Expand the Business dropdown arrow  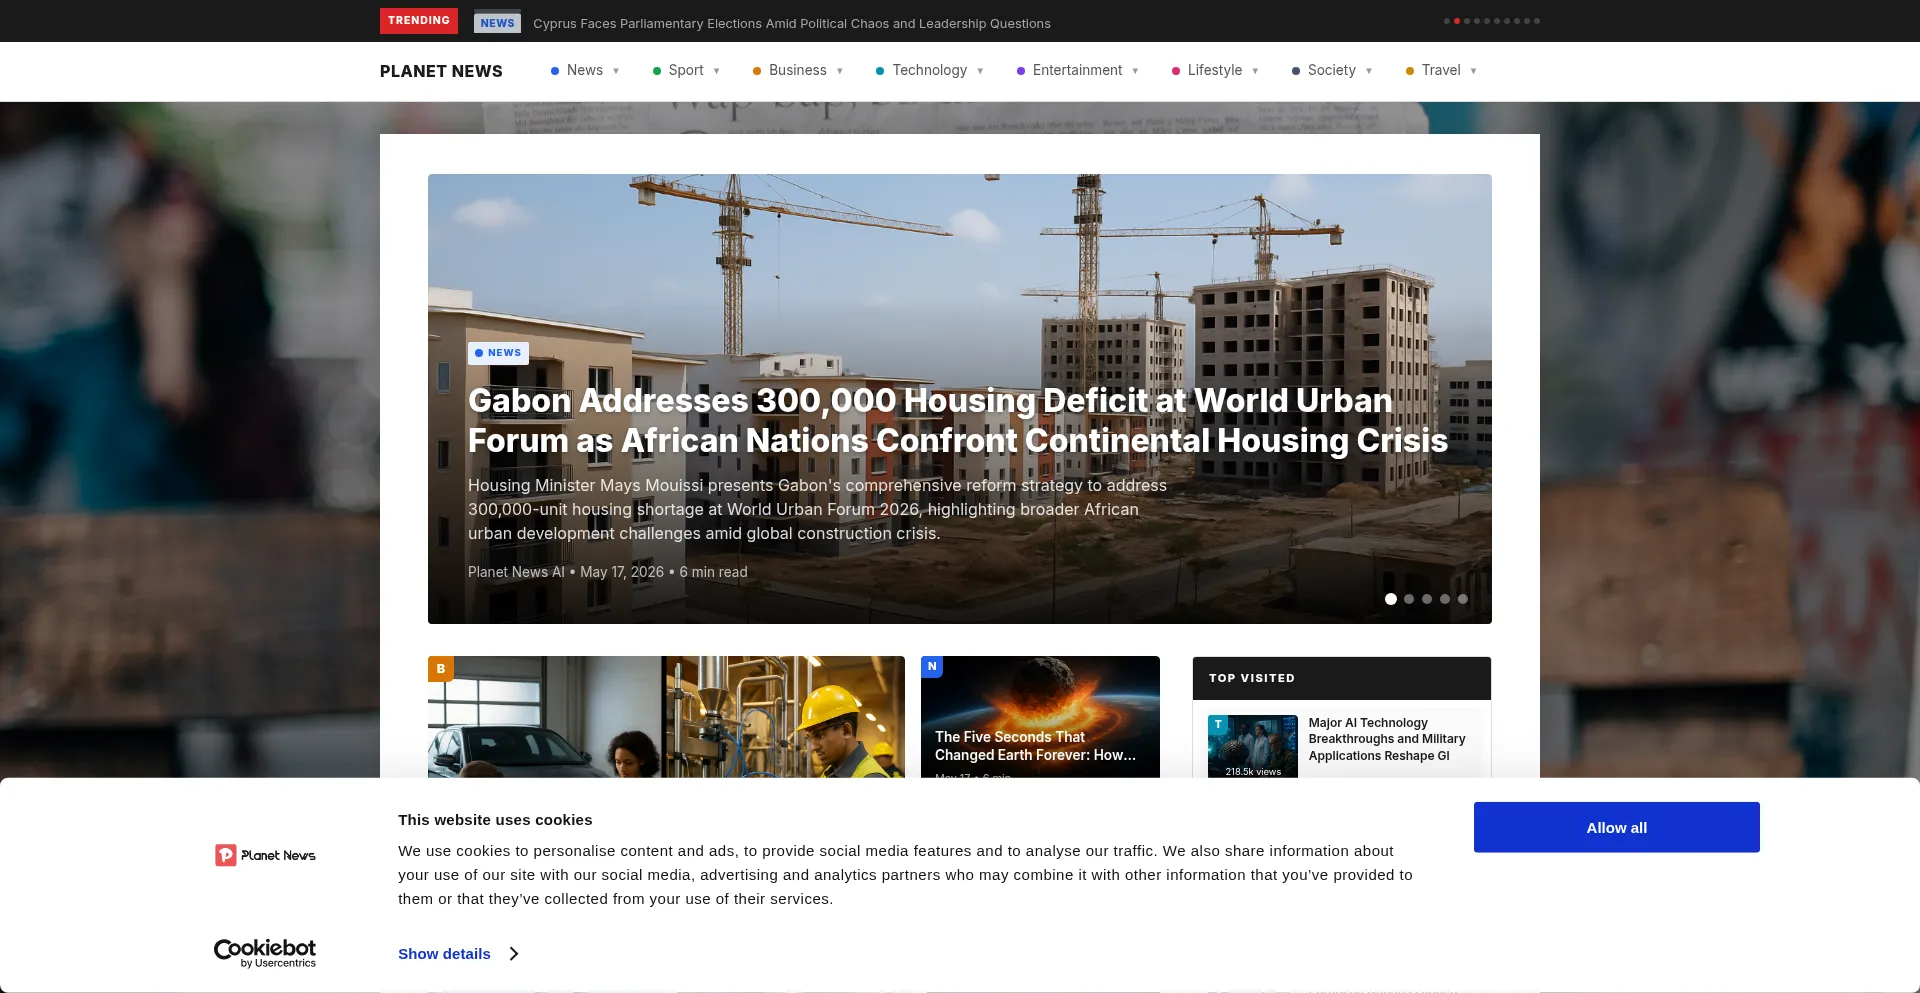tap(840, 71)
